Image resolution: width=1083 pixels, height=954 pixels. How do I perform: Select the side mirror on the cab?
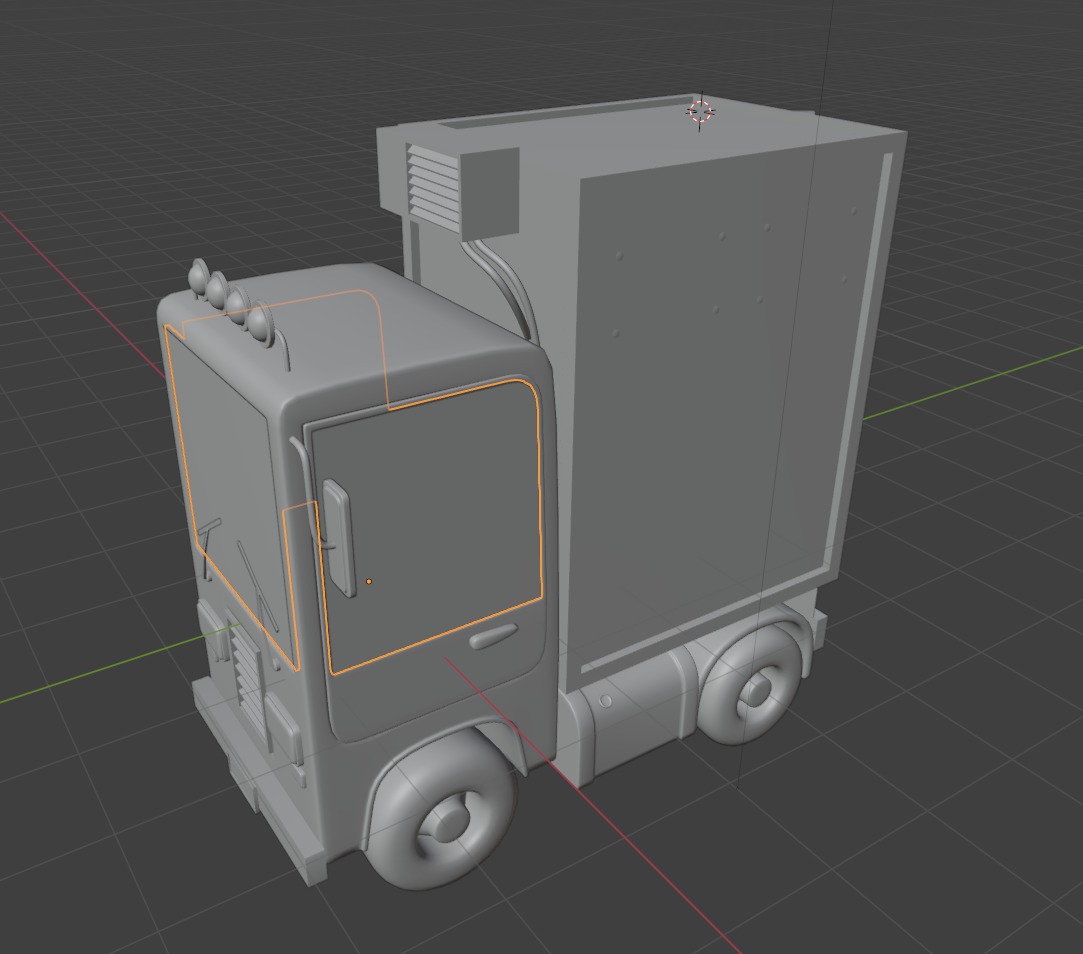coord(339,537)
